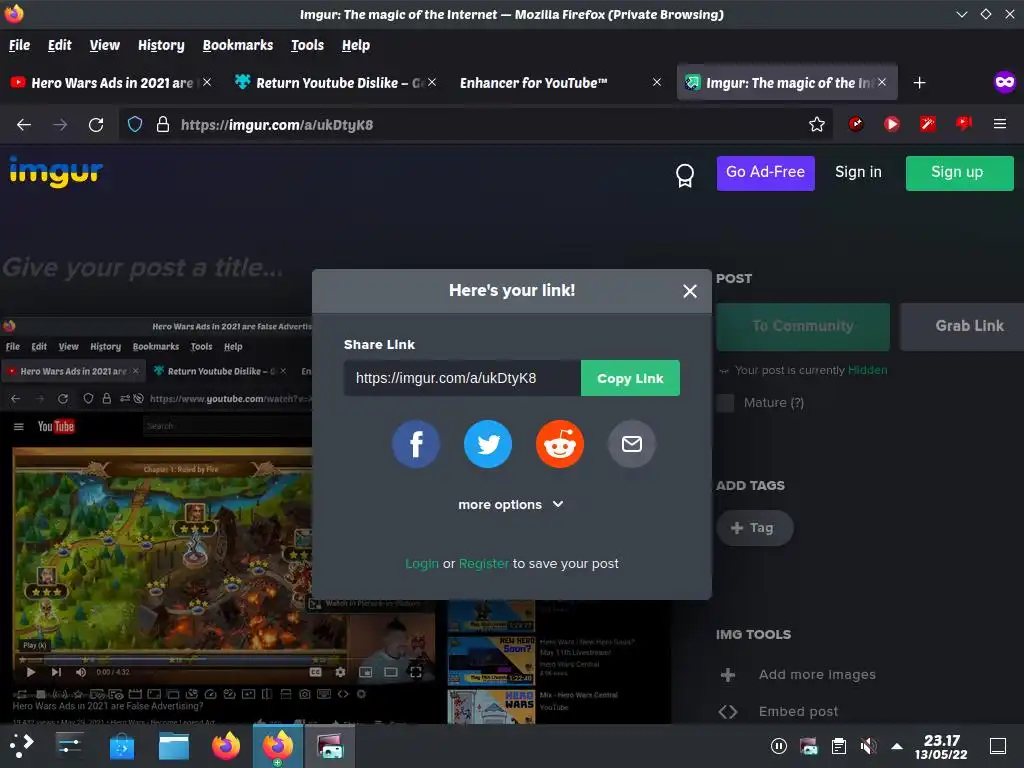Show site security lock info

(163, 125)
